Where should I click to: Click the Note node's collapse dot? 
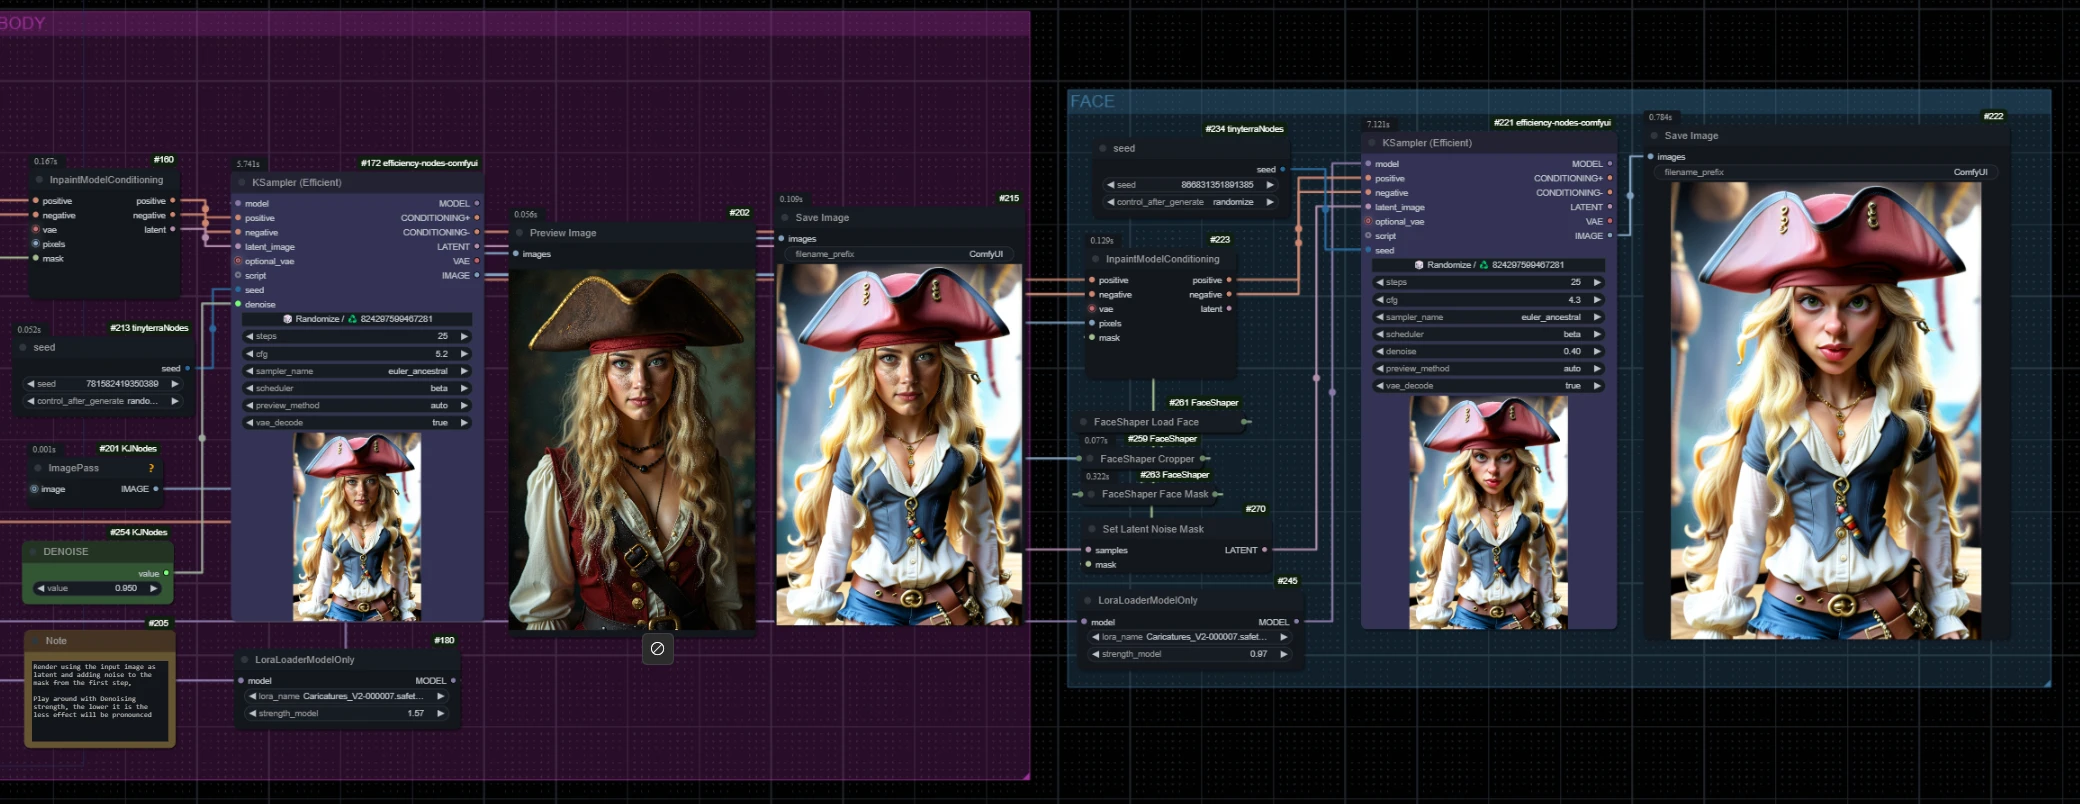(x=35, y=641)
